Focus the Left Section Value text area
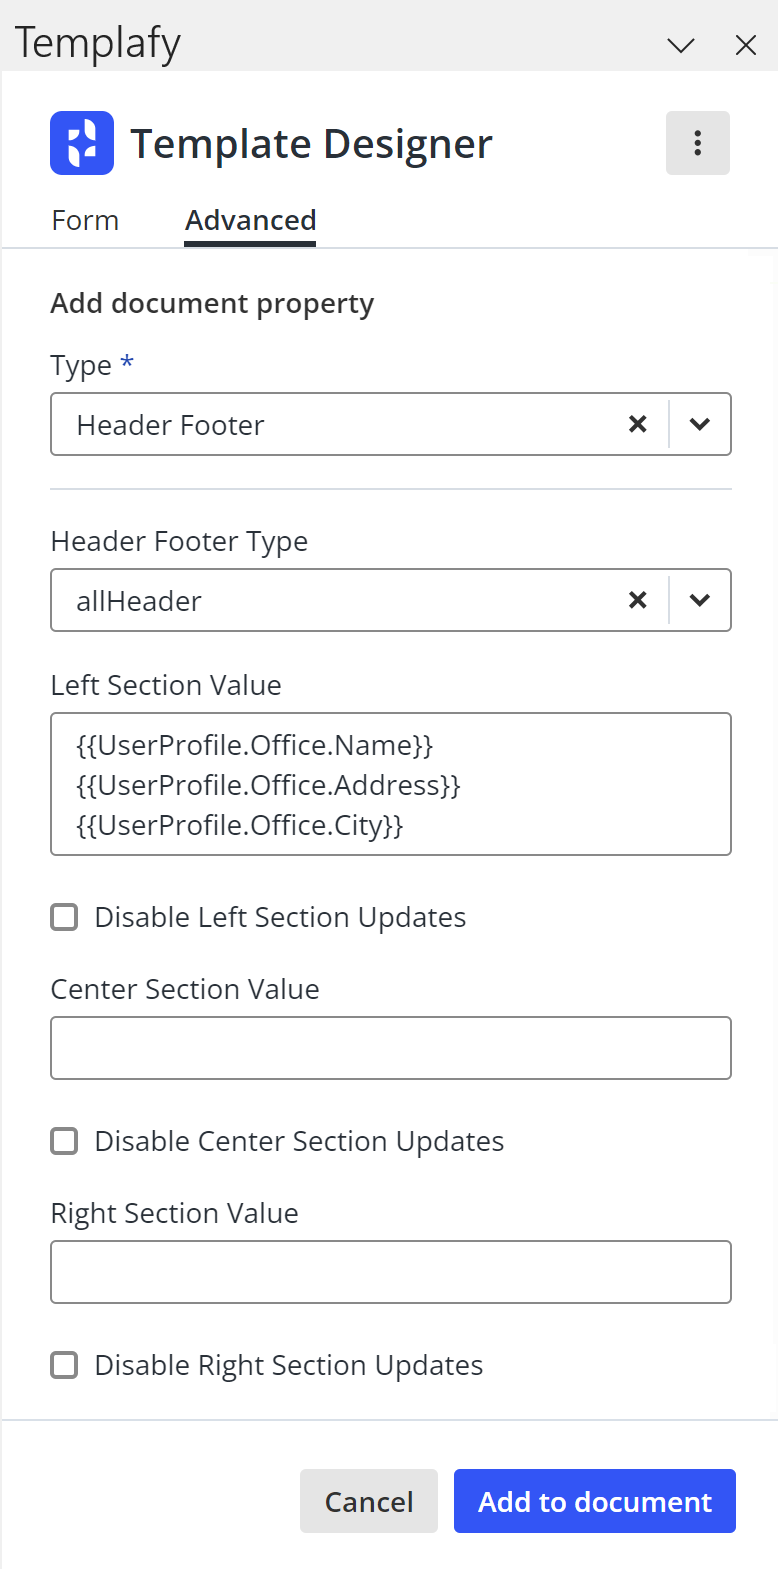The height and width of the screenshot is (1569, 778). click(x=391, y=784)
